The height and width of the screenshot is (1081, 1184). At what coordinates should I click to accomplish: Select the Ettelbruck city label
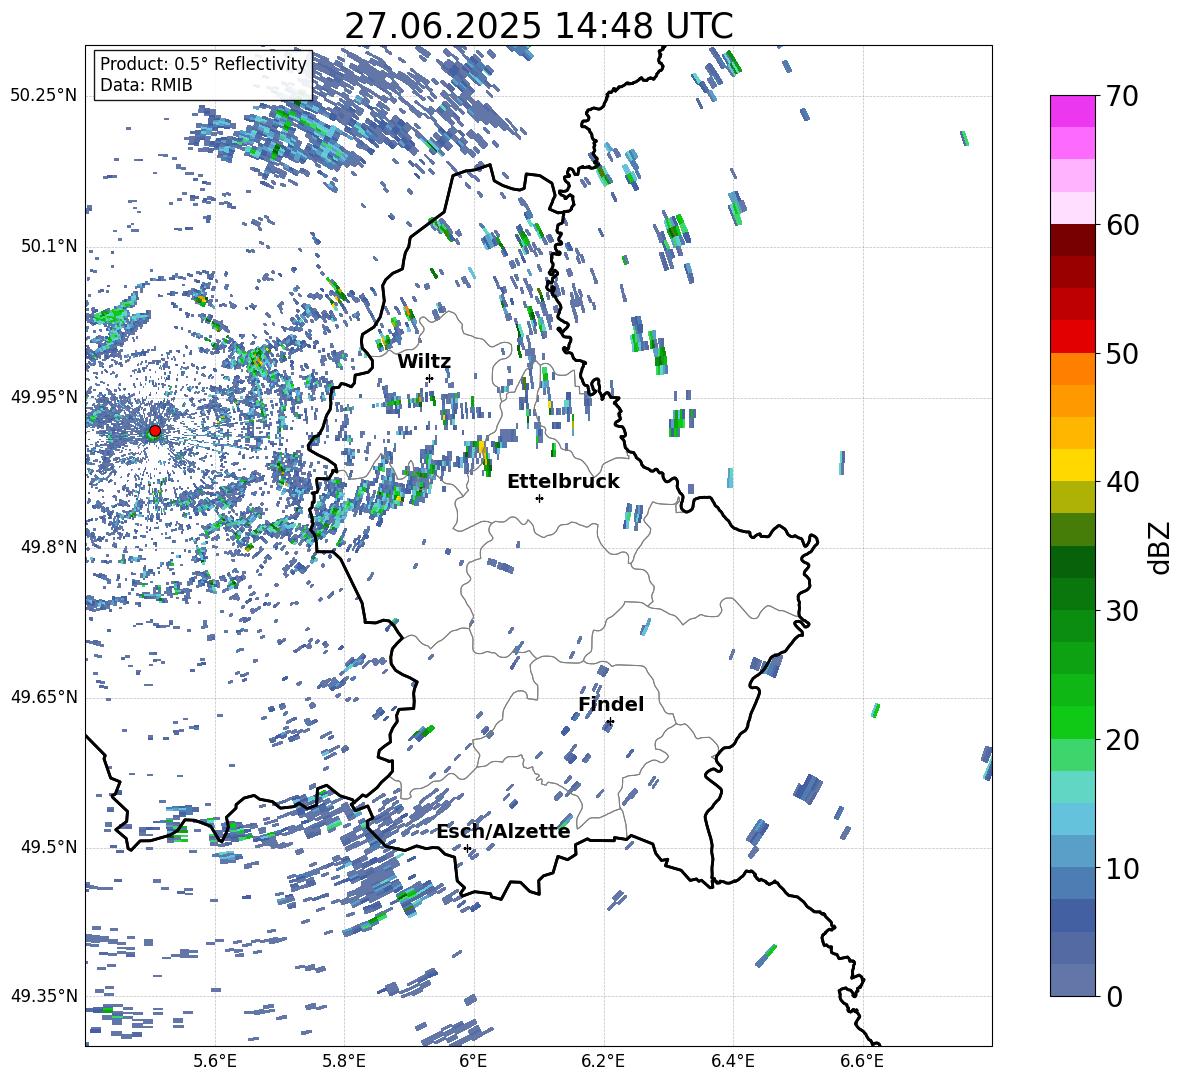563,481
